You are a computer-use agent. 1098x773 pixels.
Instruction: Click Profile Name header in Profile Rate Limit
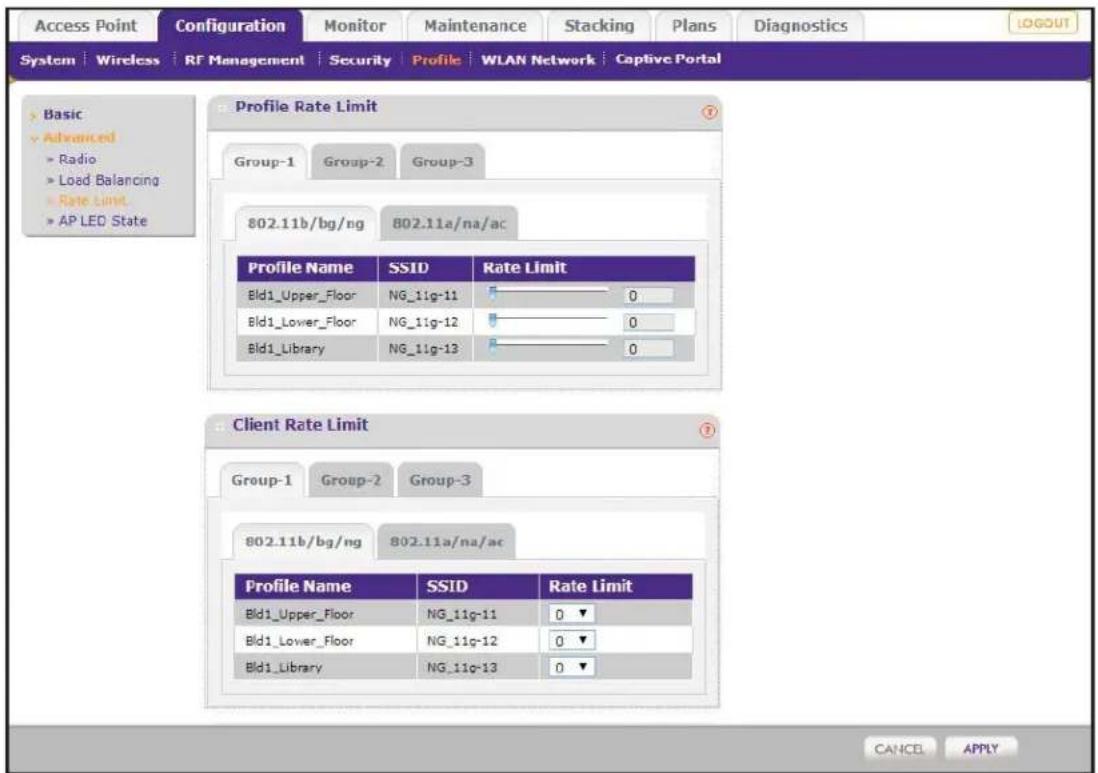(x=300, y=268)
